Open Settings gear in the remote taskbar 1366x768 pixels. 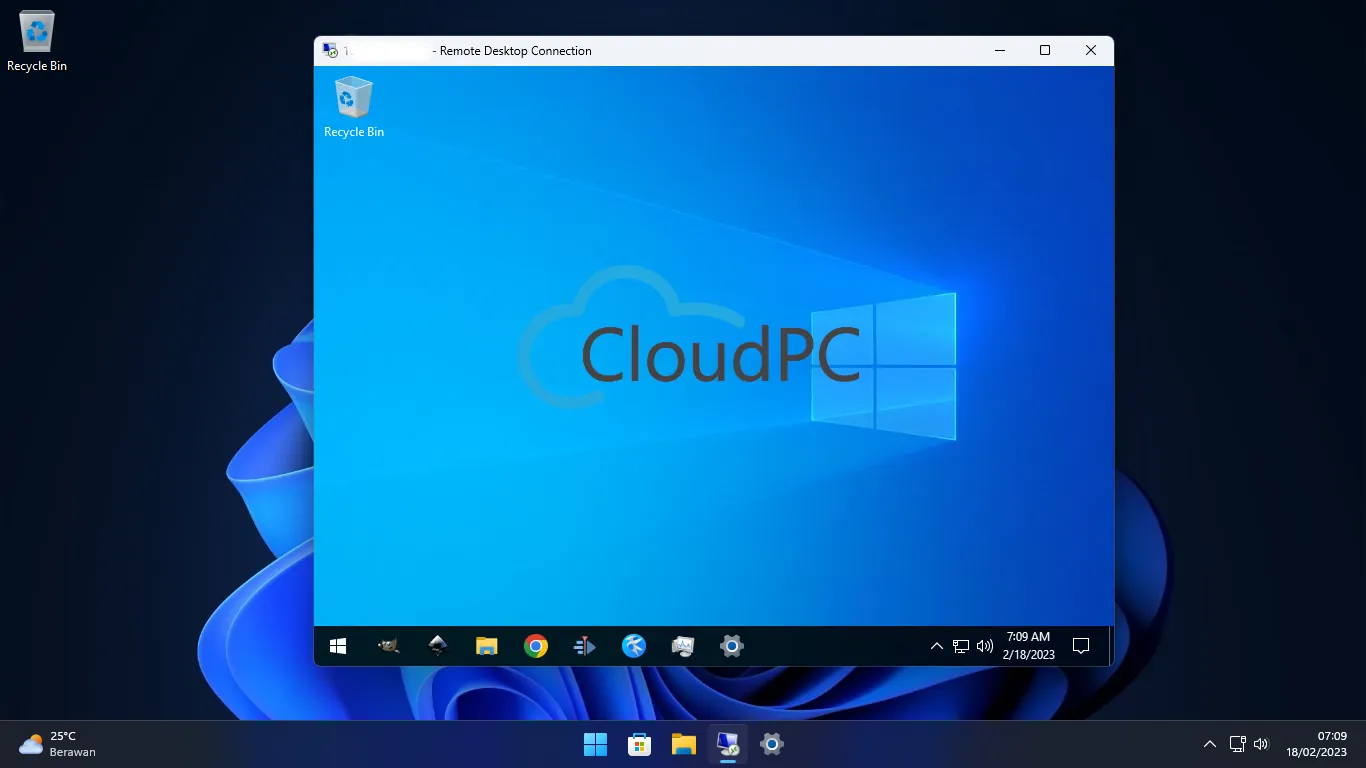[x=732, y=646]
